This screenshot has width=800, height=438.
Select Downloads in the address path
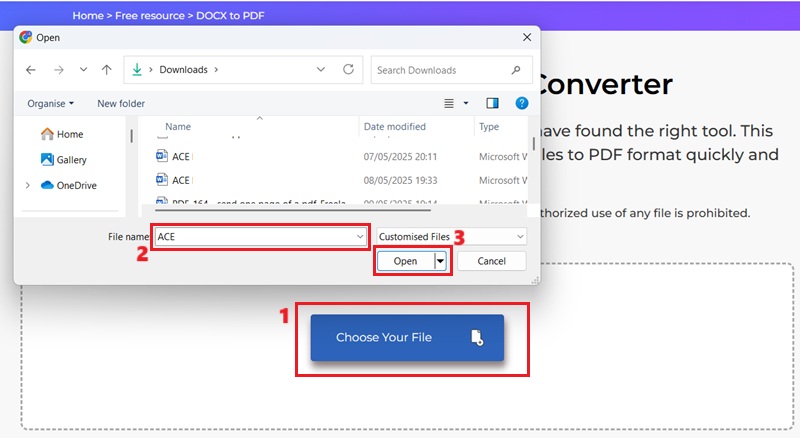click(x=183, y=69)
